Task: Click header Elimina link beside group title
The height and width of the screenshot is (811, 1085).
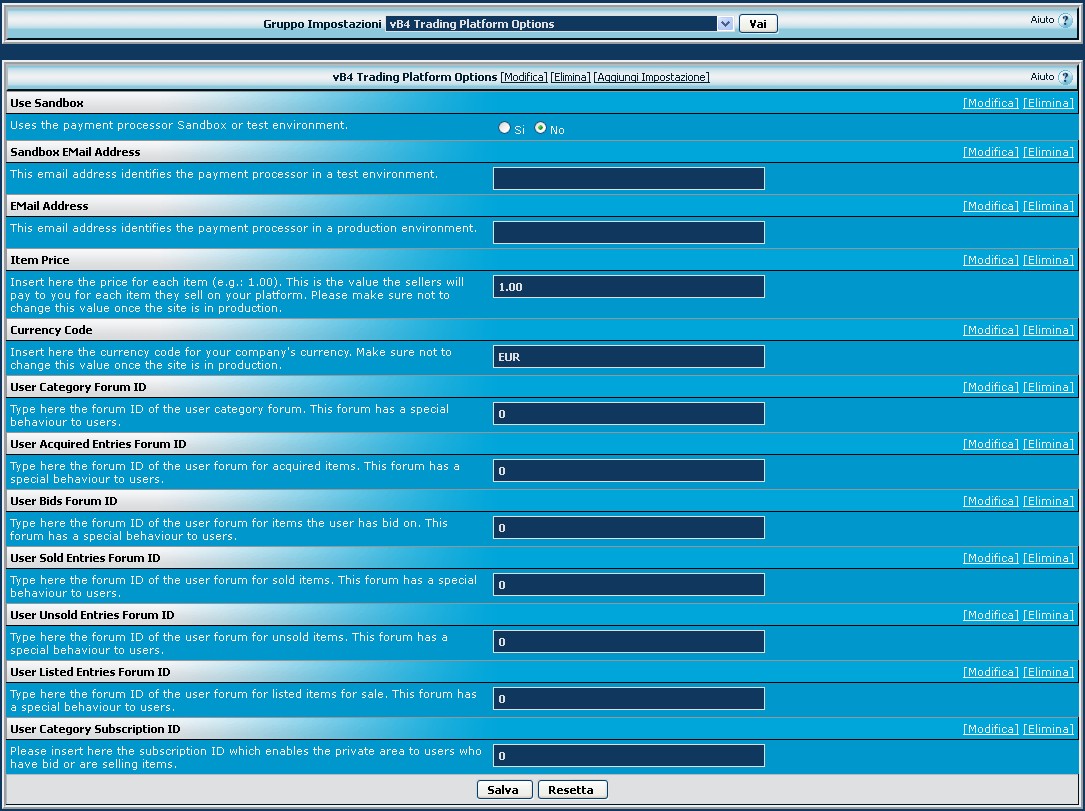Action: 570,77
